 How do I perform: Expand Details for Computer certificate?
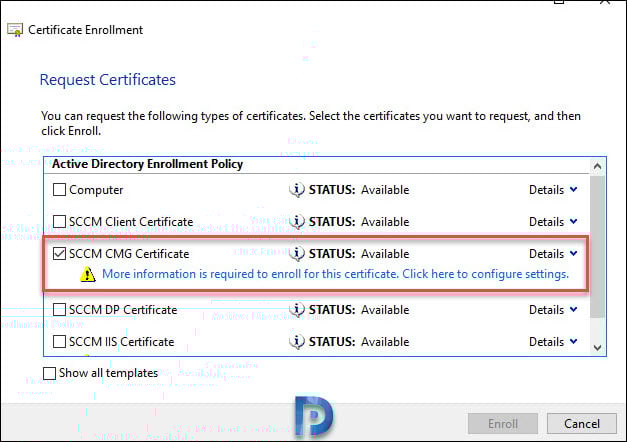coord(553,190)
